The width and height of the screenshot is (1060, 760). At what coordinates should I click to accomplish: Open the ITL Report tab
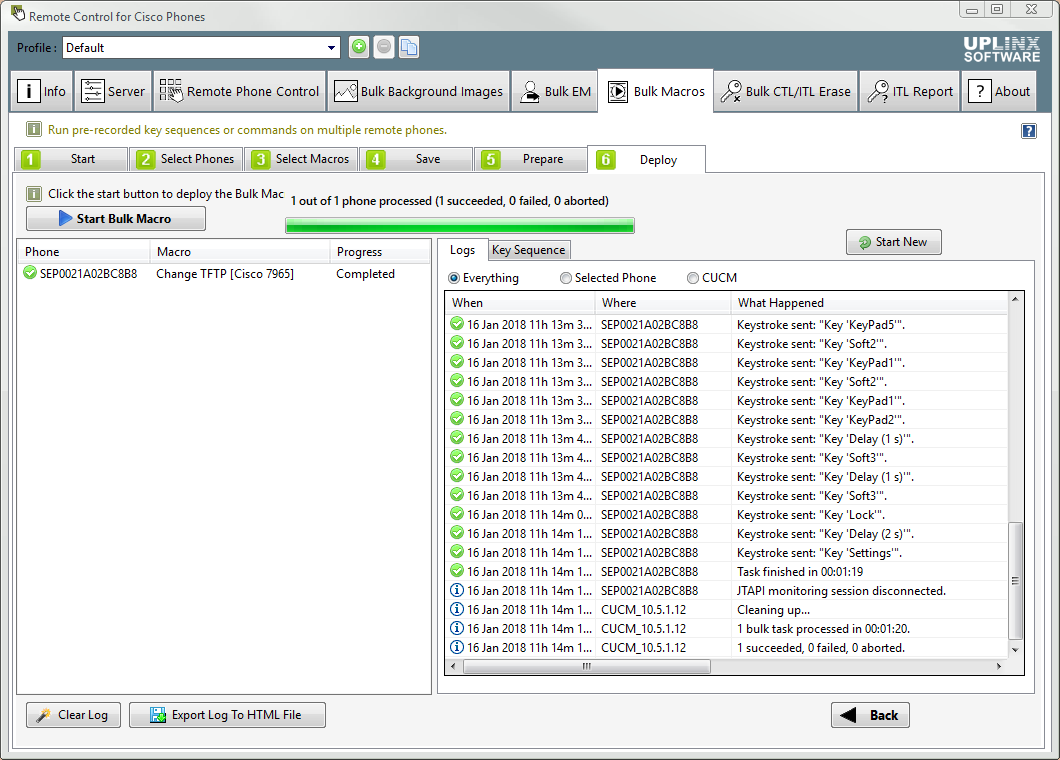click(x=910, y=91)
